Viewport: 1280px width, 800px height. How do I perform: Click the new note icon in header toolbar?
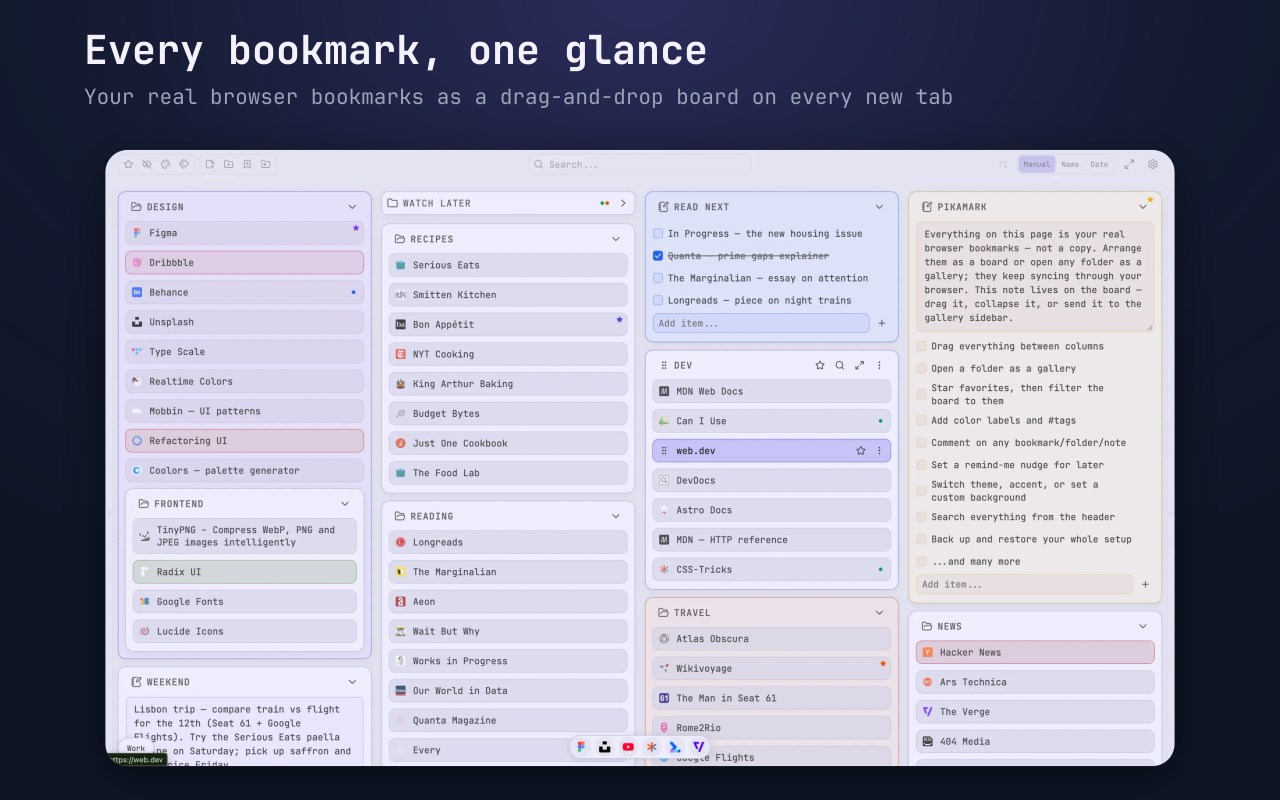tap(210, 164)
